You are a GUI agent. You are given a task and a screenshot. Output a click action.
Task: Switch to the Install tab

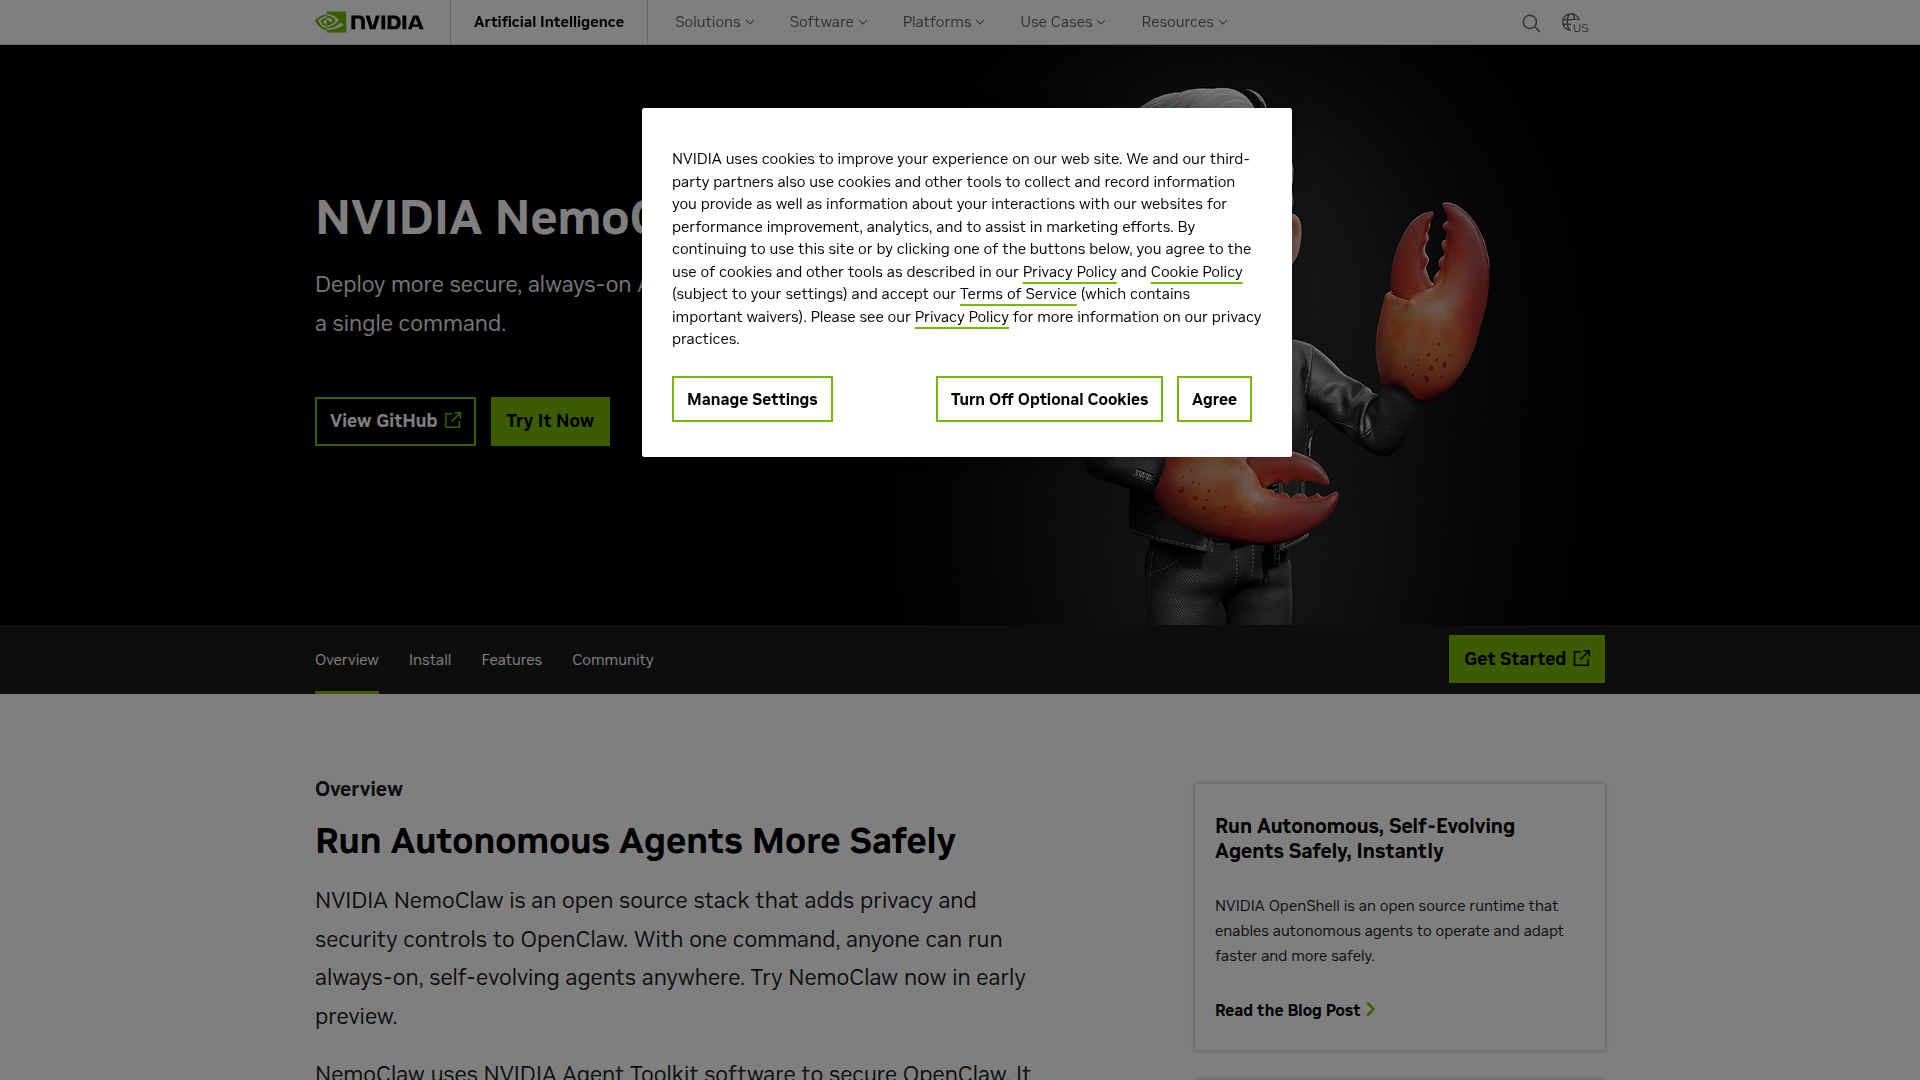[430, 660]
